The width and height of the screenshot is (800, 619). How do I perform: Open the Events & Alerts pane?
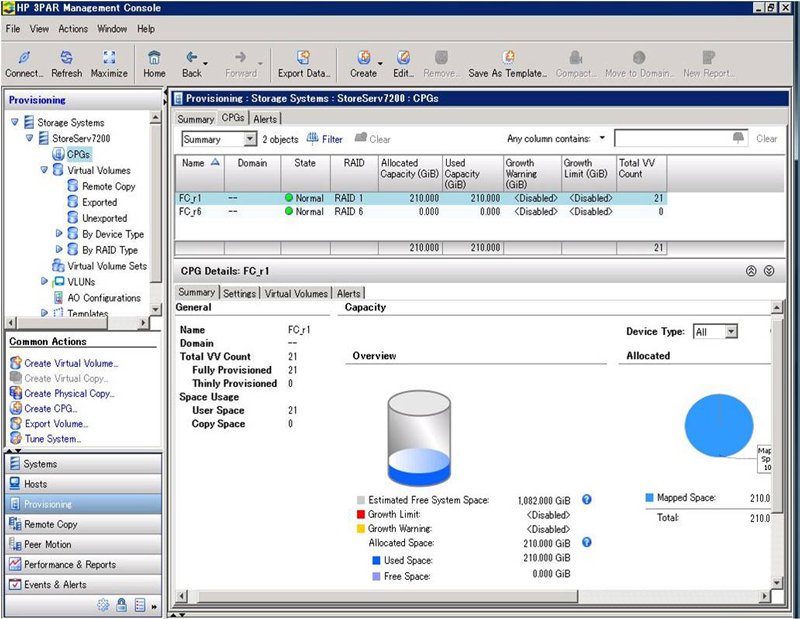pos(83,584)
